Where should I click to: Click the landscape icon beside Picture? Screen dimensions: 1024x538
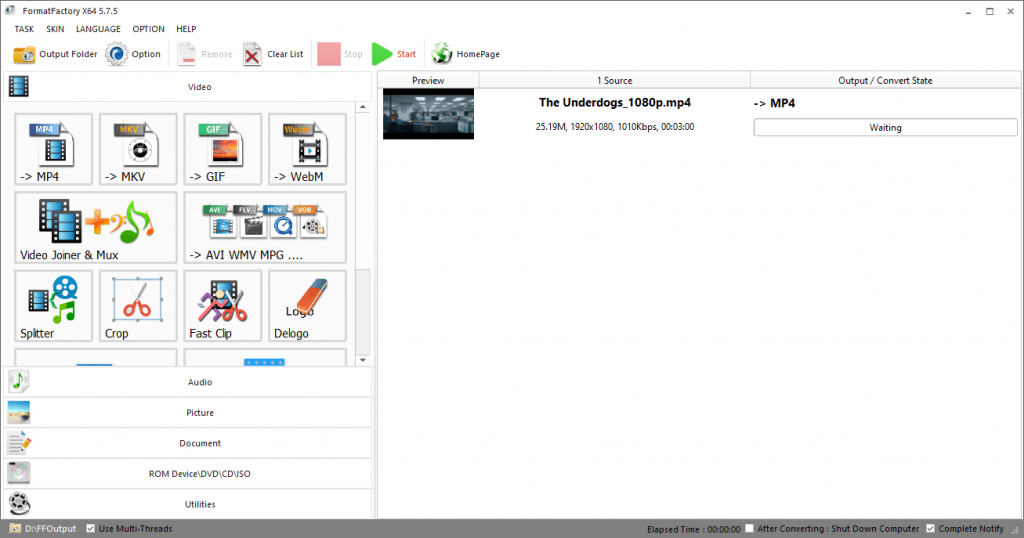19,412
